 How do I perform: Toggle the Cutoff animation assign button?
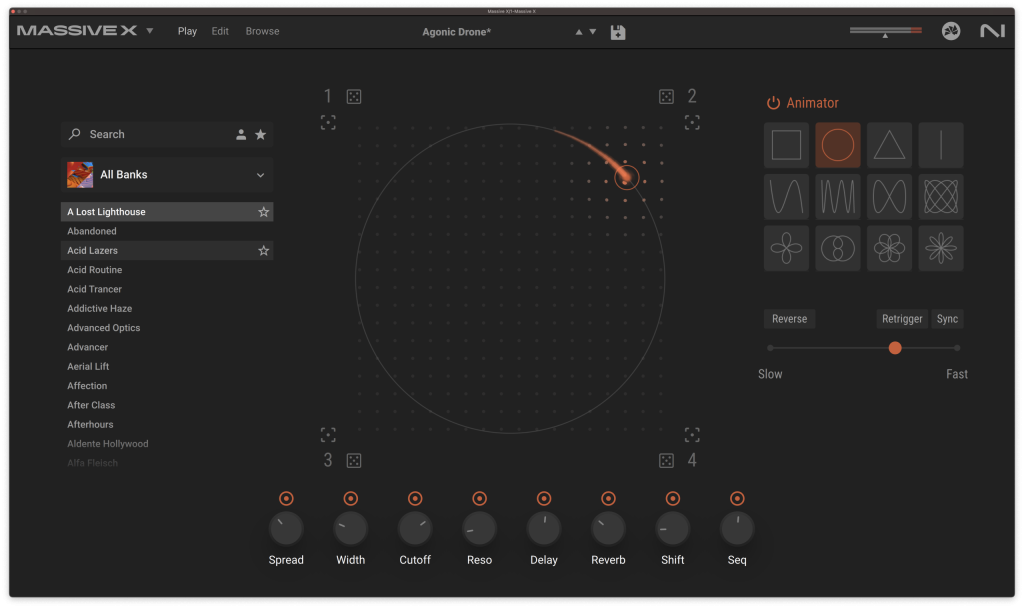[415, 498]
